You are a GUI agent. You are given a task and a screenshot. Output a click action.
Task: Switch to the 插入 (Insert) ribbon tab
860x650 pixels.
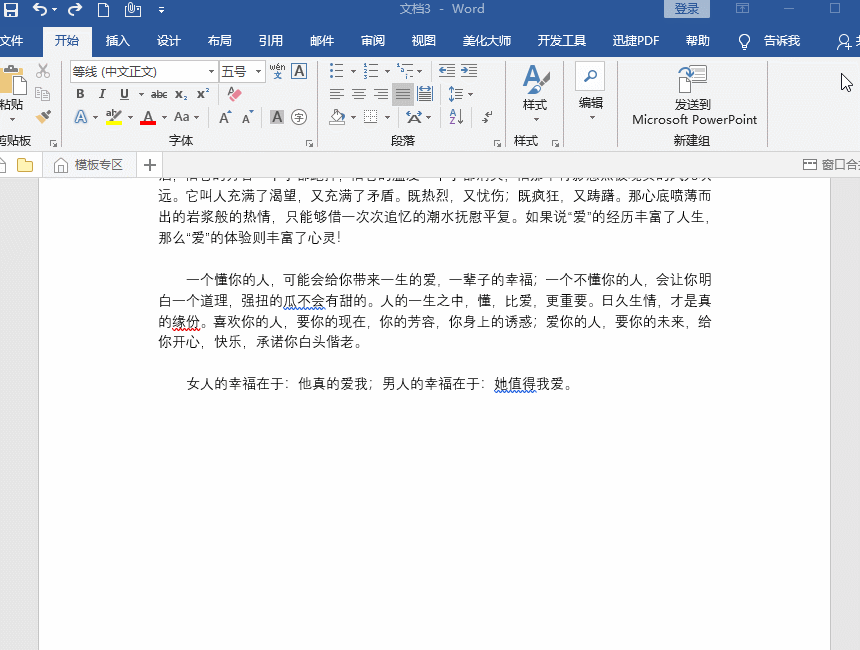(117, 41)
